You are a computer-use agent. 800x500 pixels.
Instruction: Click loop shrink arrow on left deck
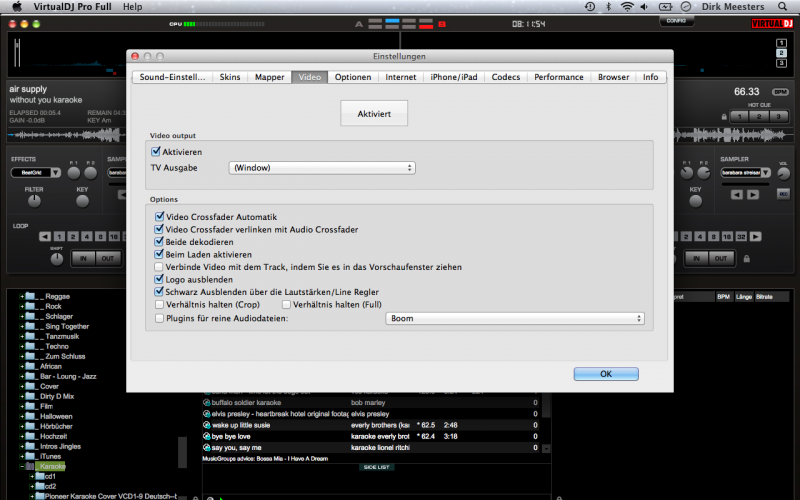45,237
